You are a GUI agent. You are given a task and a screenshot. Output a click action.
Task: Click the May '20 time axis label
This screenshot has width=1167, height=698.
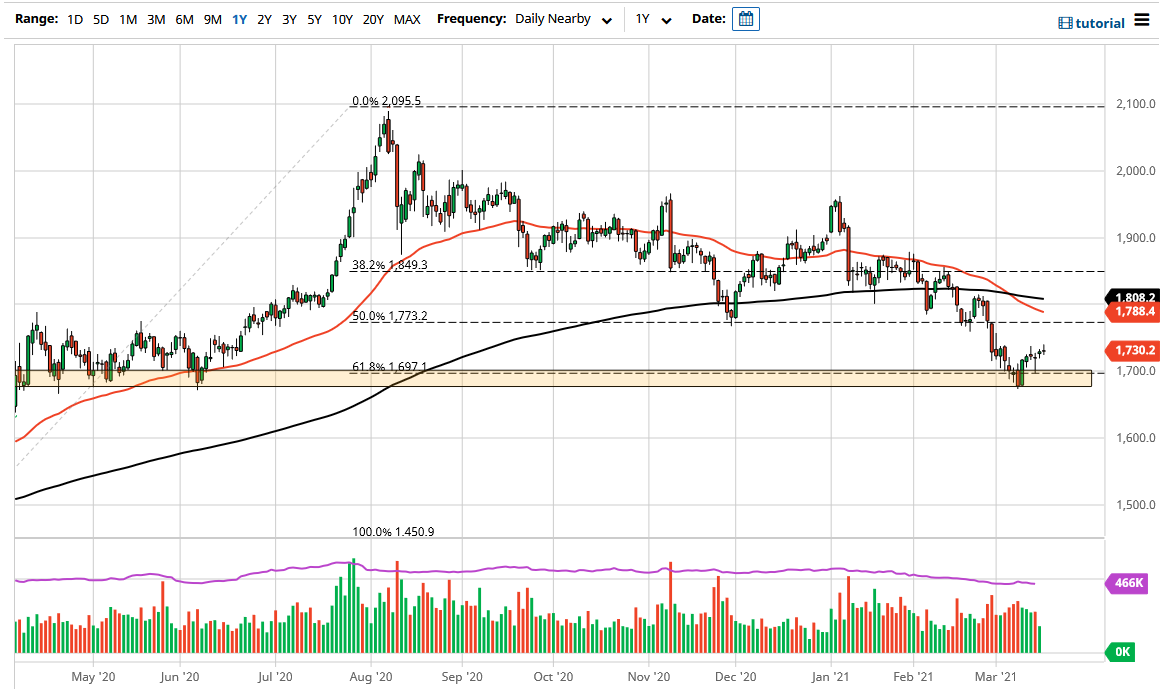coord(93,676)
